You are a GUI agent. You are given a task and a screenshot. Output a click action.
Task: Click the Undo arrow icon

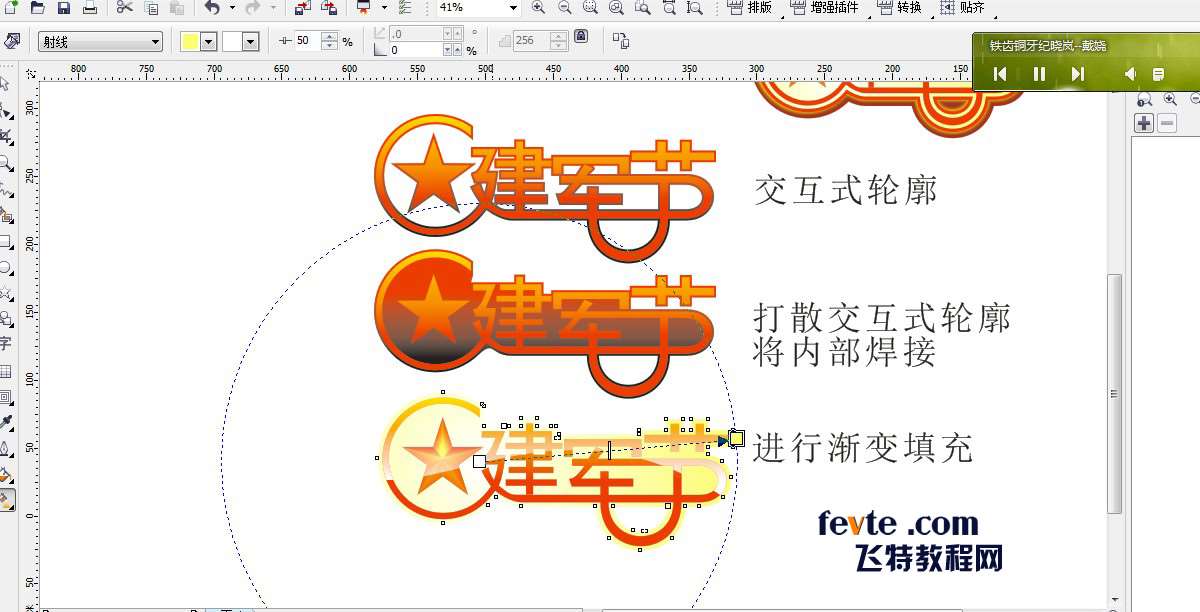(x=212, y=8)
